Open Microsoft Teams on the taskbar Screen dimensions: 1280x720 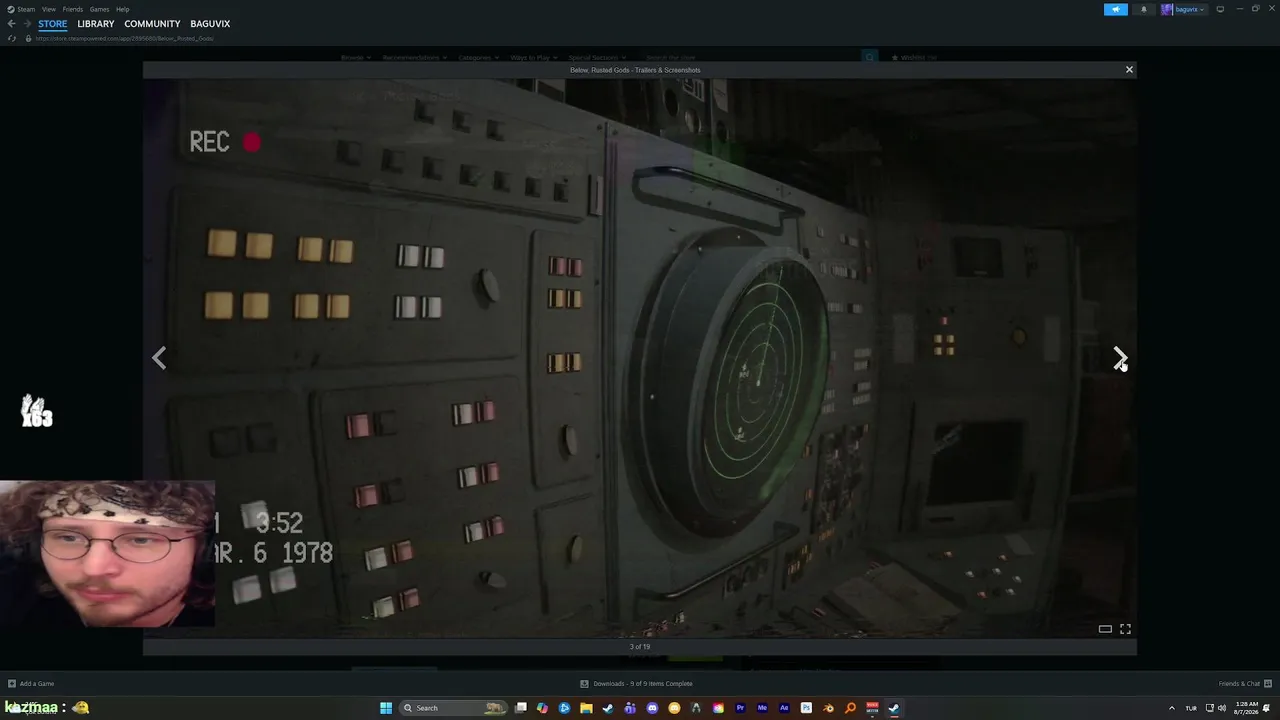[630, 708]
